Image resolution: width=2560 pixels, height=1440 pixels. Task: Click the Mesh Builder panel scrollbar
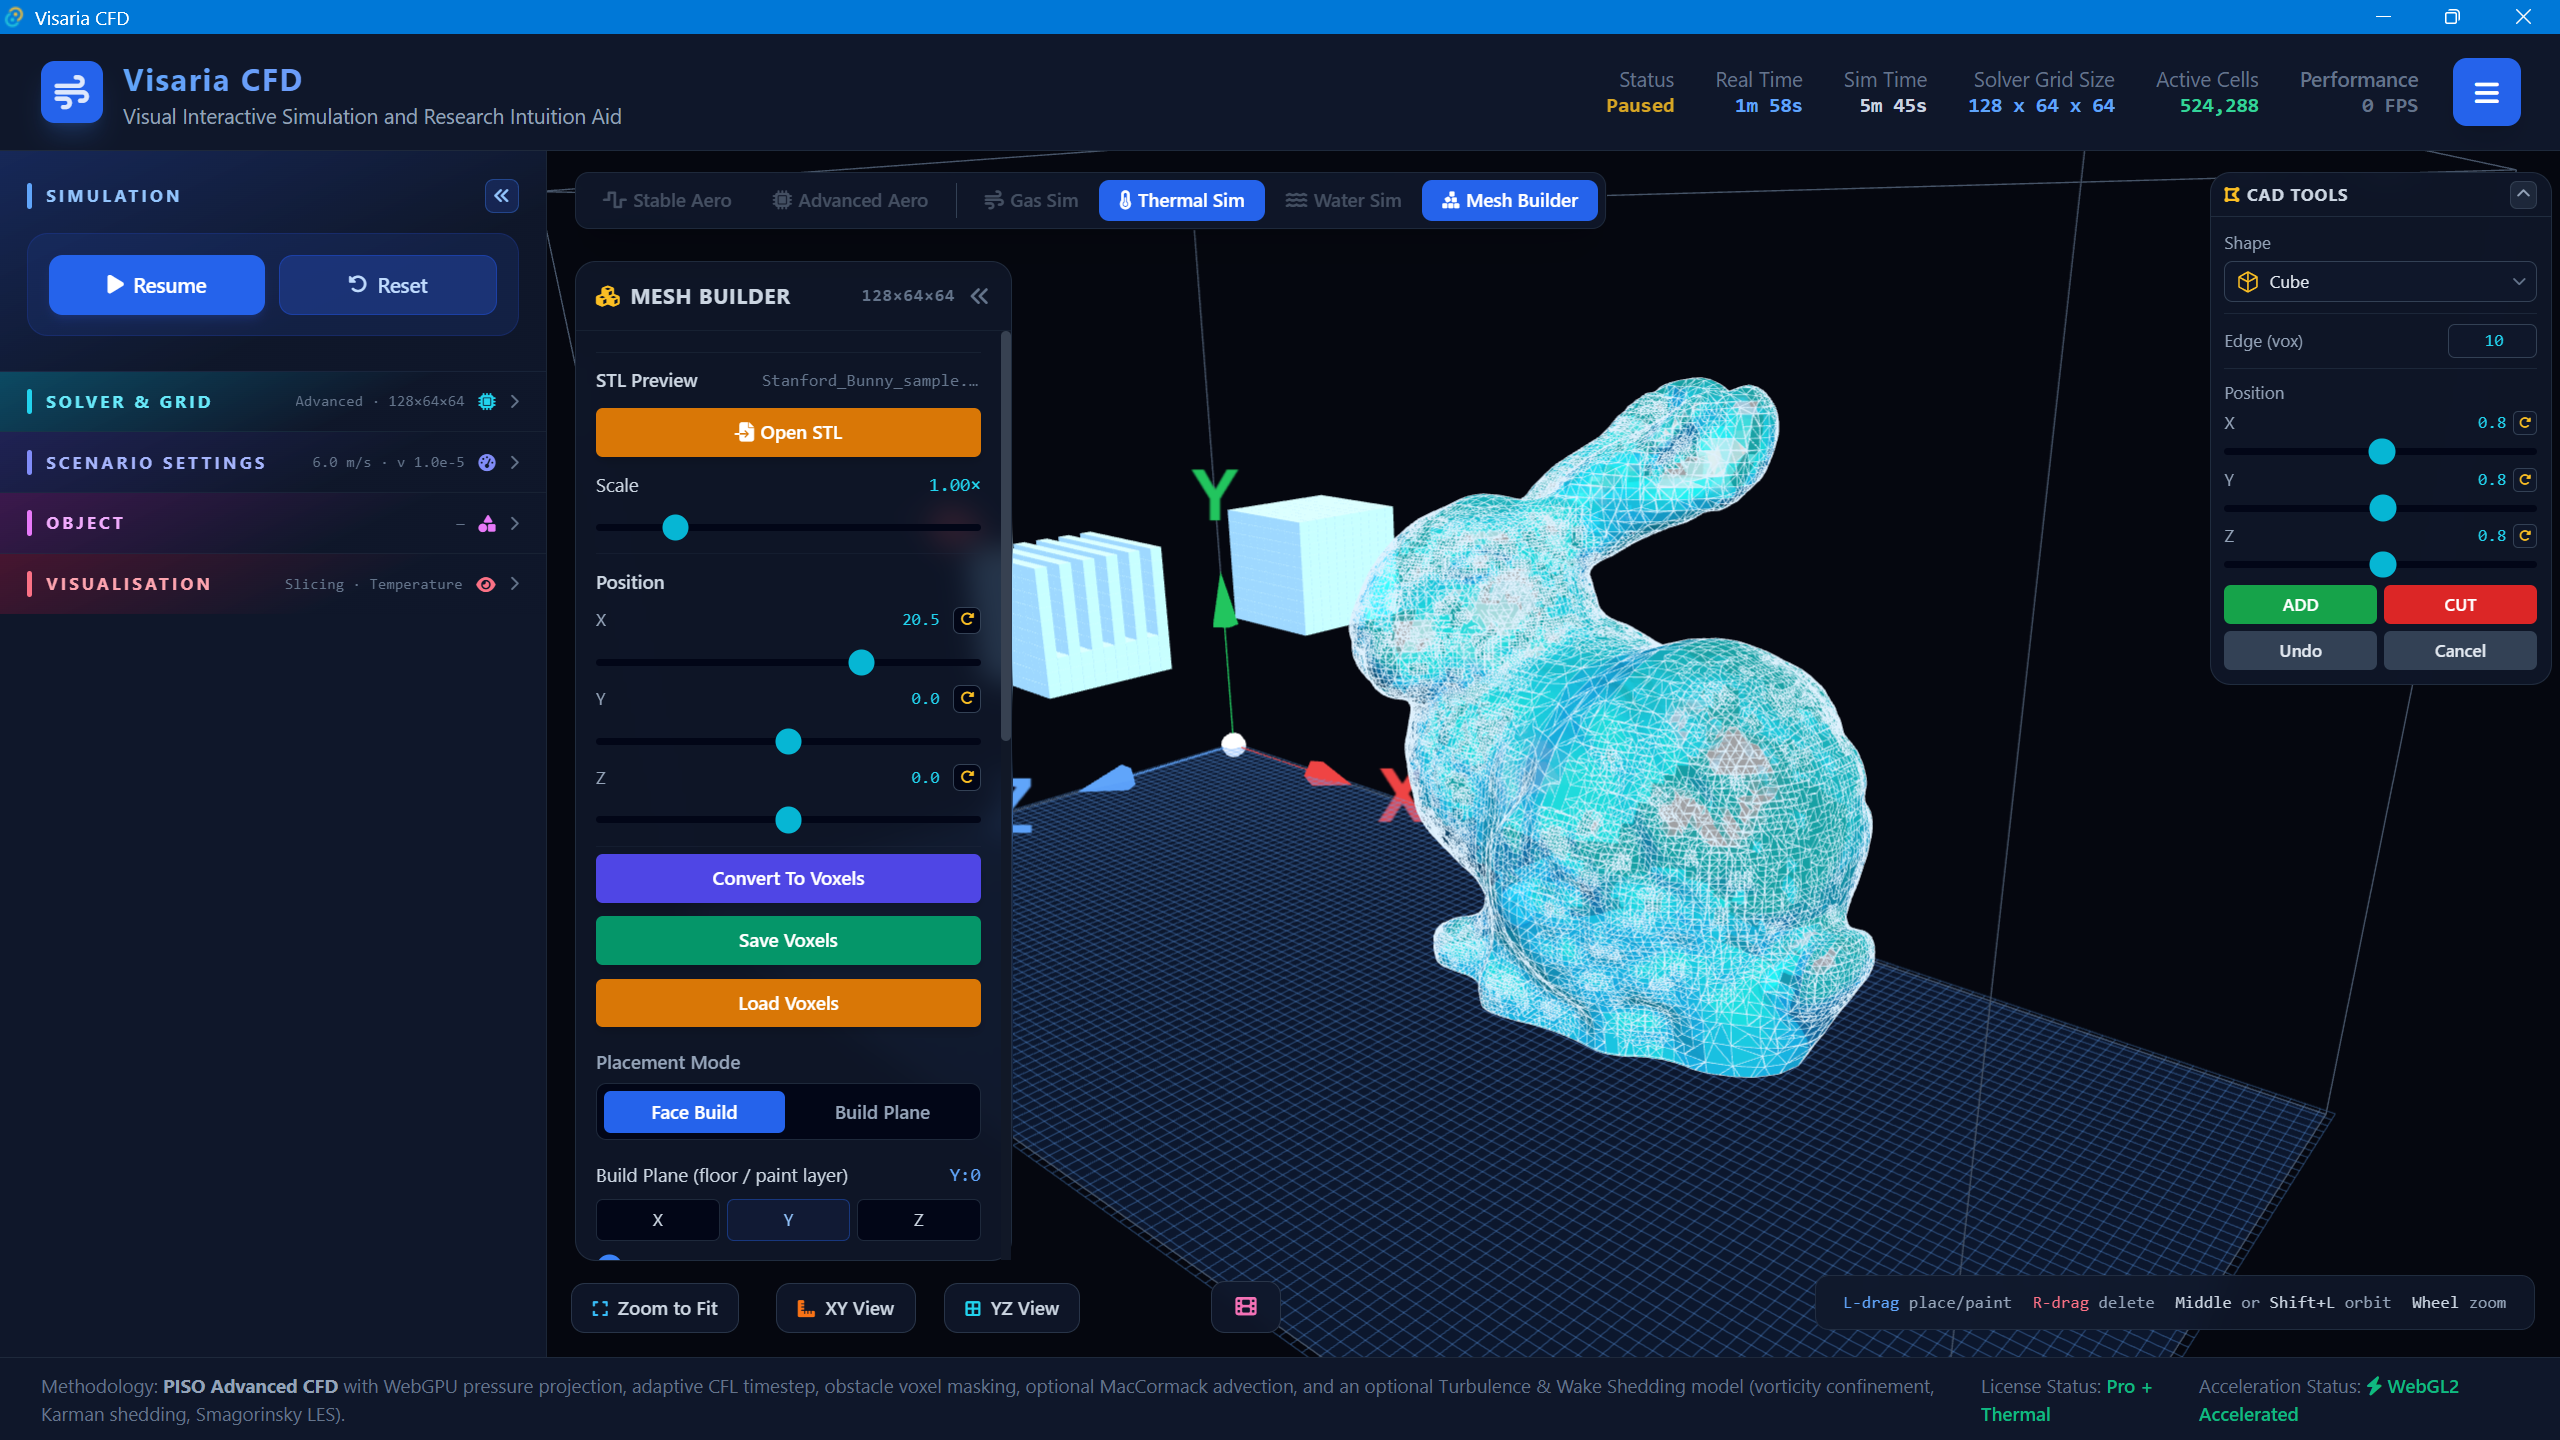(x=1005, y=537)
